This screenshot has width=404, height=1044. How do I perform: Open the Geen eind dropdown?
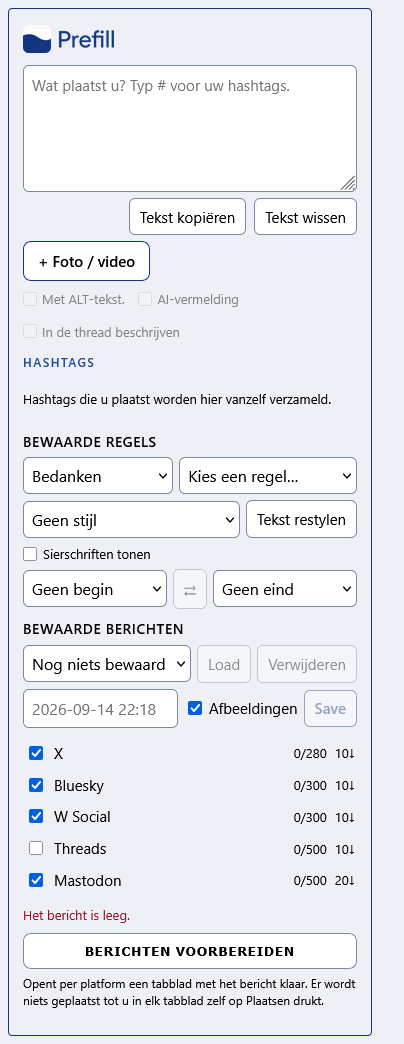pos(285,589)
